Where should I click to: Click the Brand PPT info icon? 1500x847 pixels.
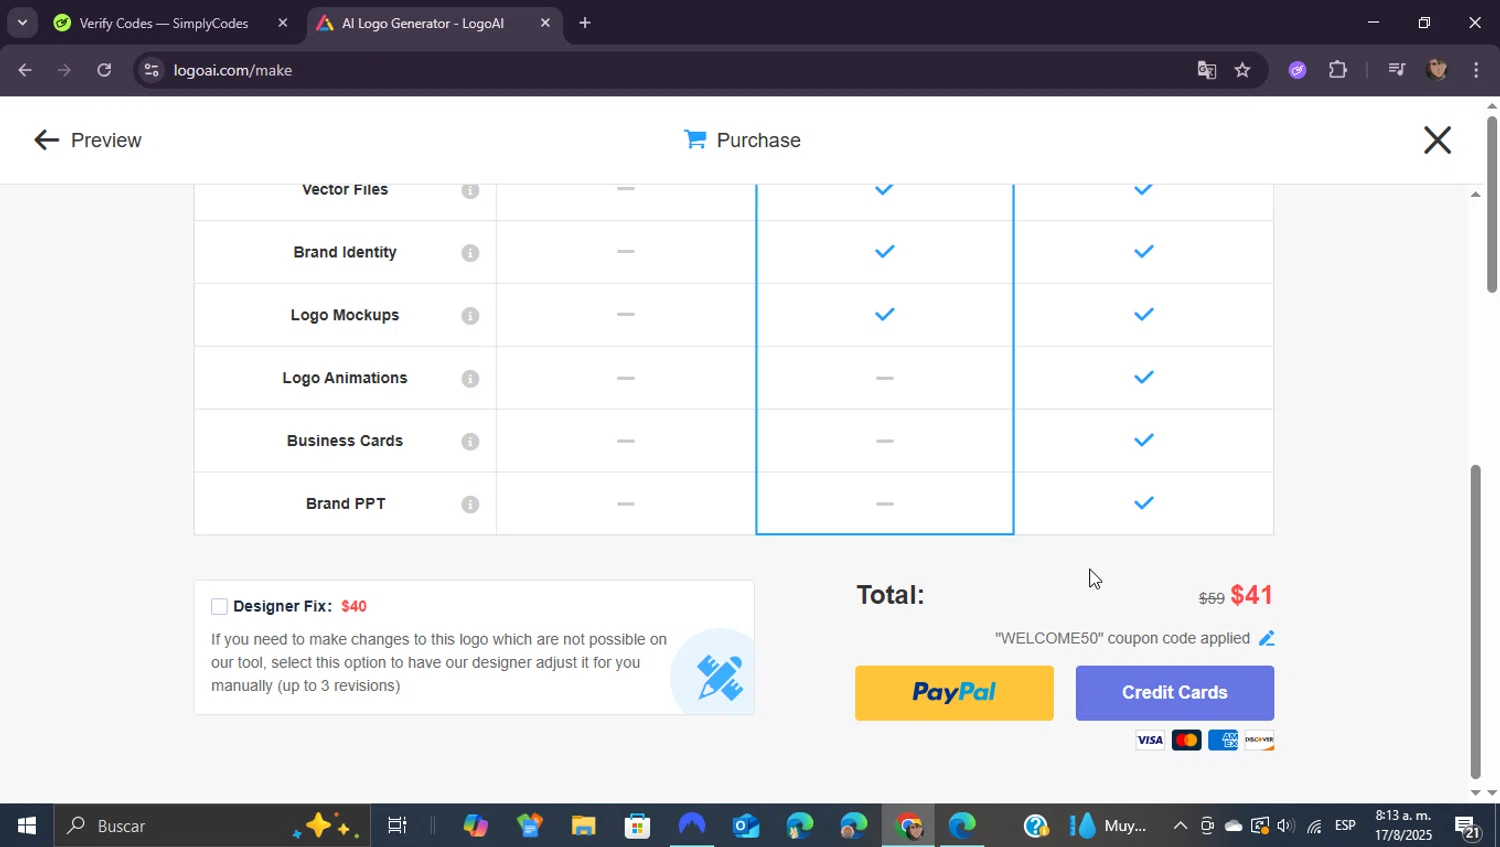point(470,505)
